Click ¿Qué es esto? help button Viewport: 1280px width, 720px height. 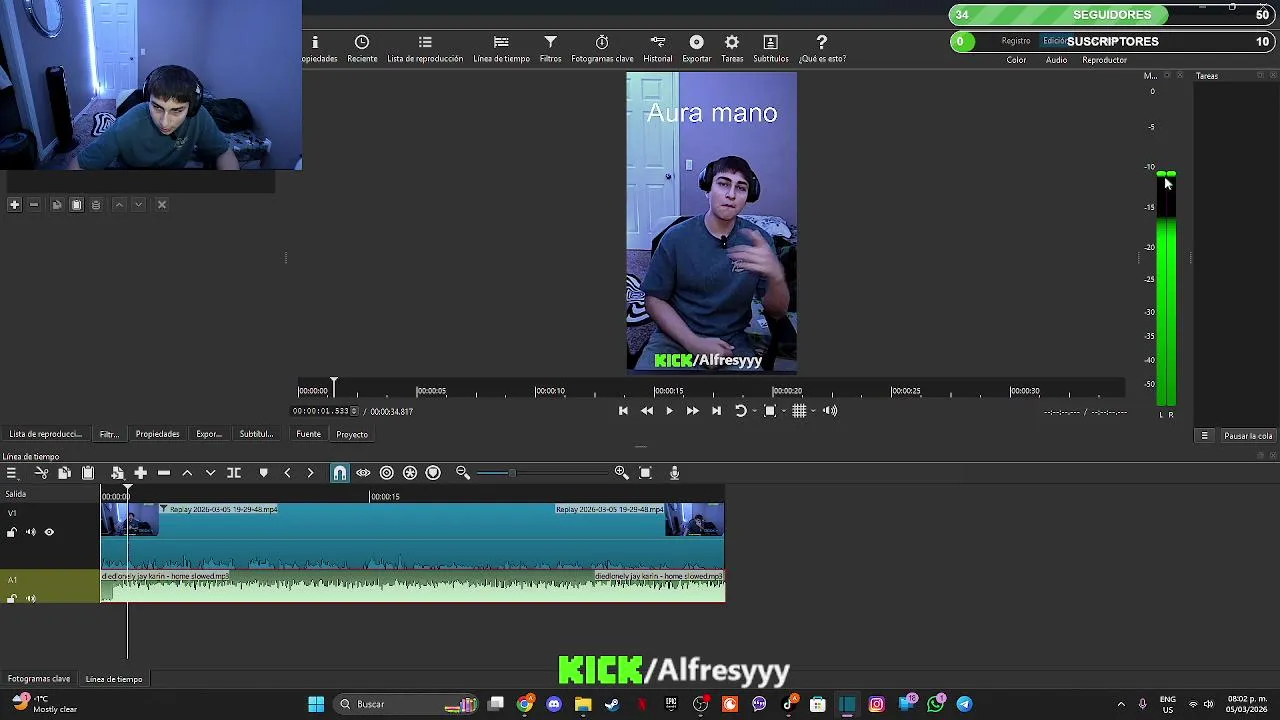click(822, 49)
